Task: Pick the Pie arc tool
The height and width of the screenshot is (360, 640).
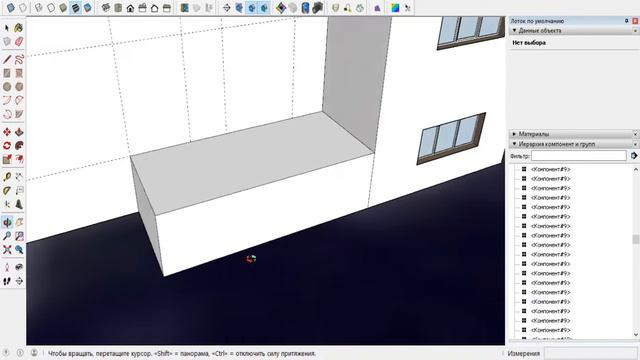Action: tap(19, 114)
